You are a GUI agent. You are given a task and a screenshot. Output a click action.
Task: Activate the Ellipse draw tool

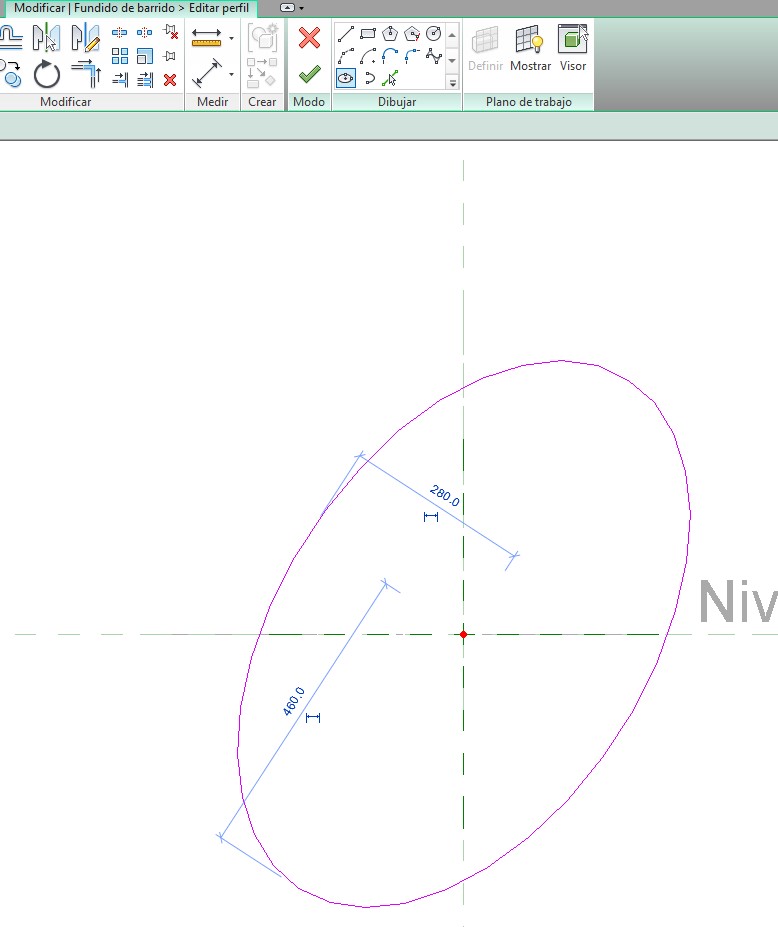pyautogui.click(x=346, y=77)
